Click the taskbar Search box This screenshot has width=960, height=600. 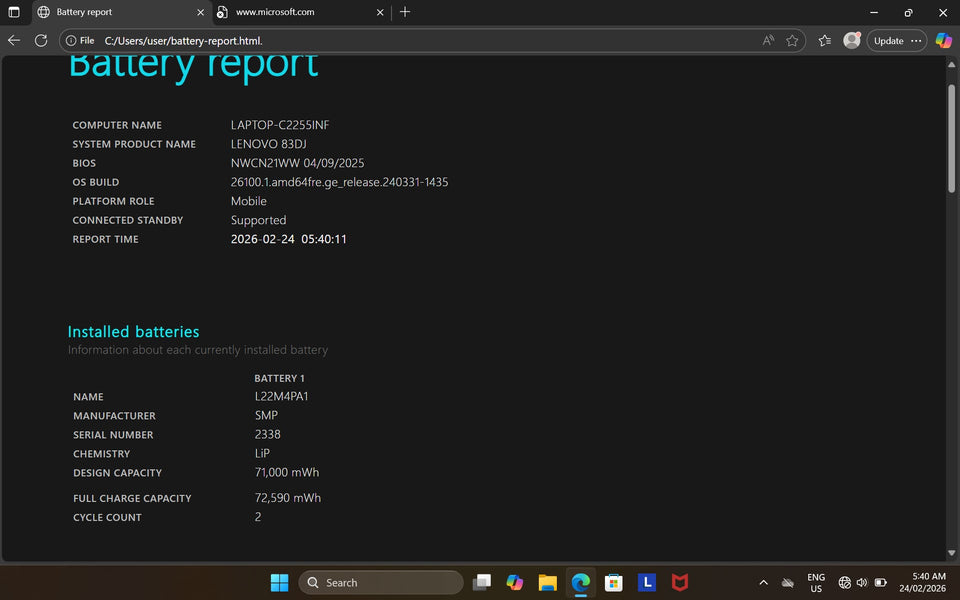pos(381,583)
